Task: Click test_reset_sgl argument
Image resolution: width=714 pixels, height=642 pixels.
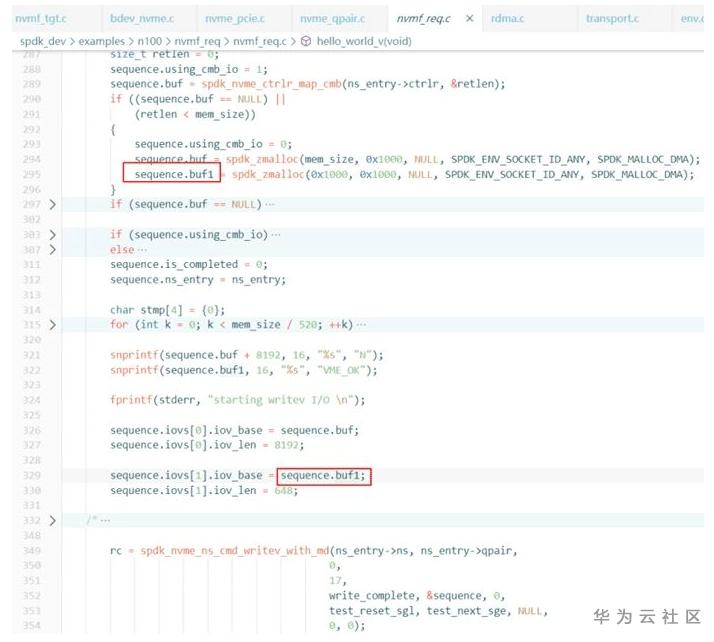Action: 372,611
